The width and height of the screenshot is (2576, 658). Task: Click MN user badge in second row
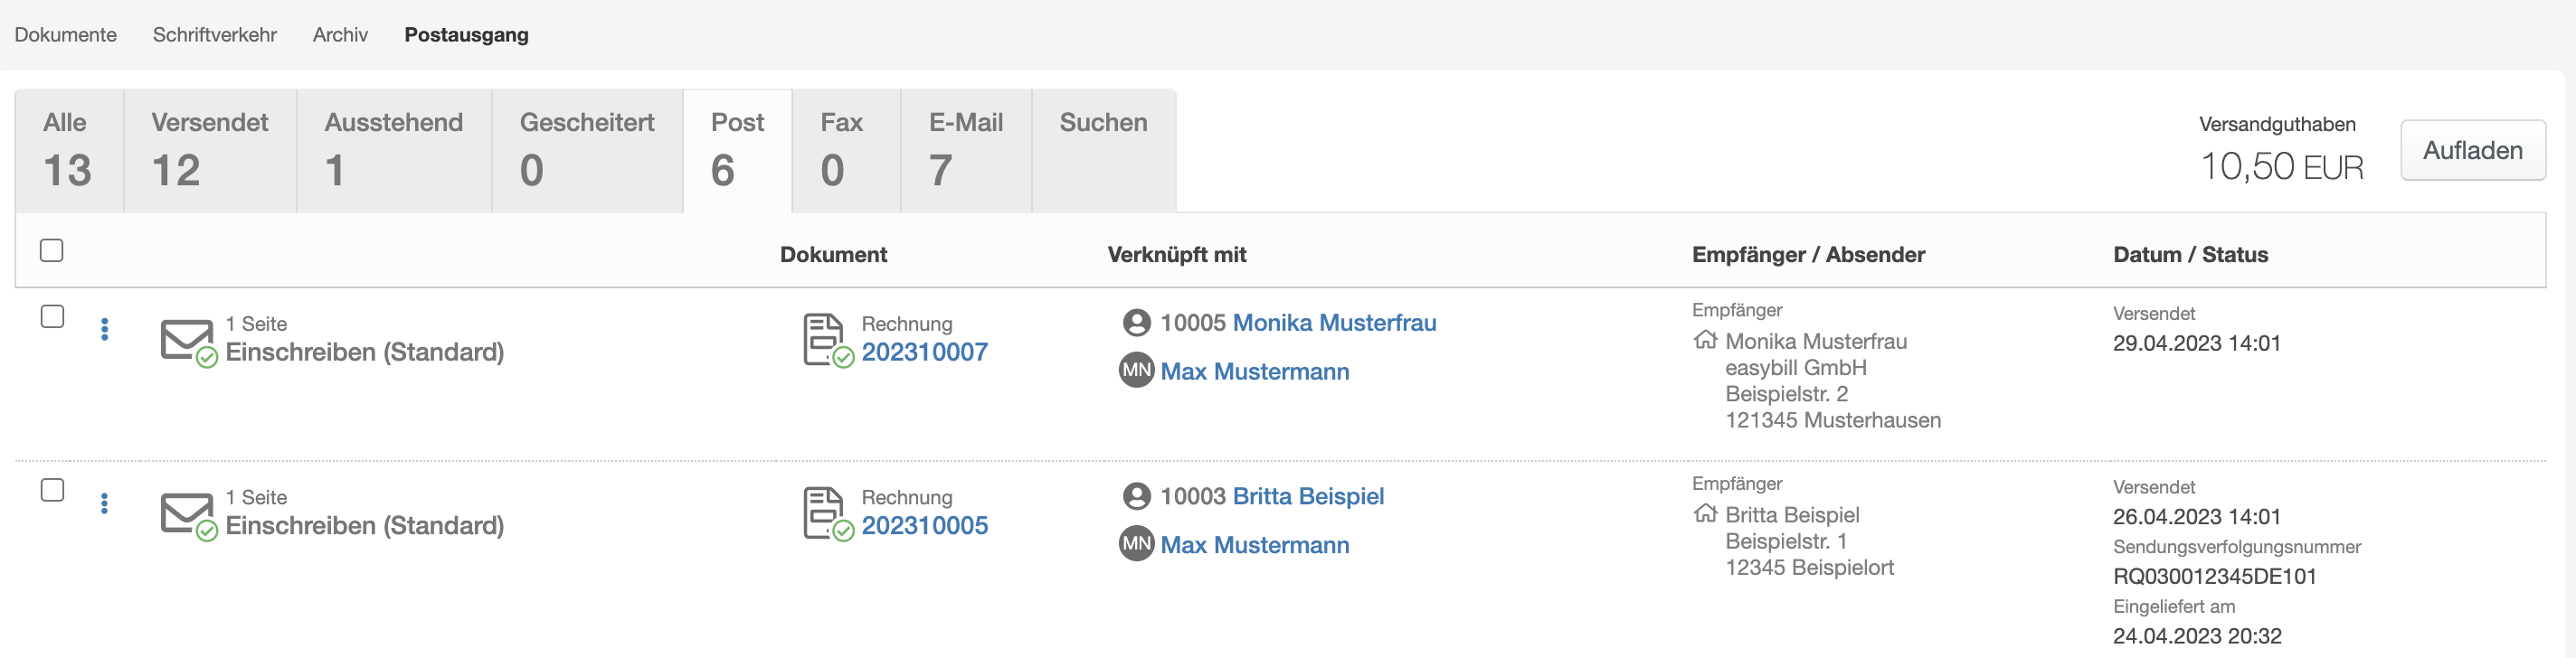(1136, 544)
